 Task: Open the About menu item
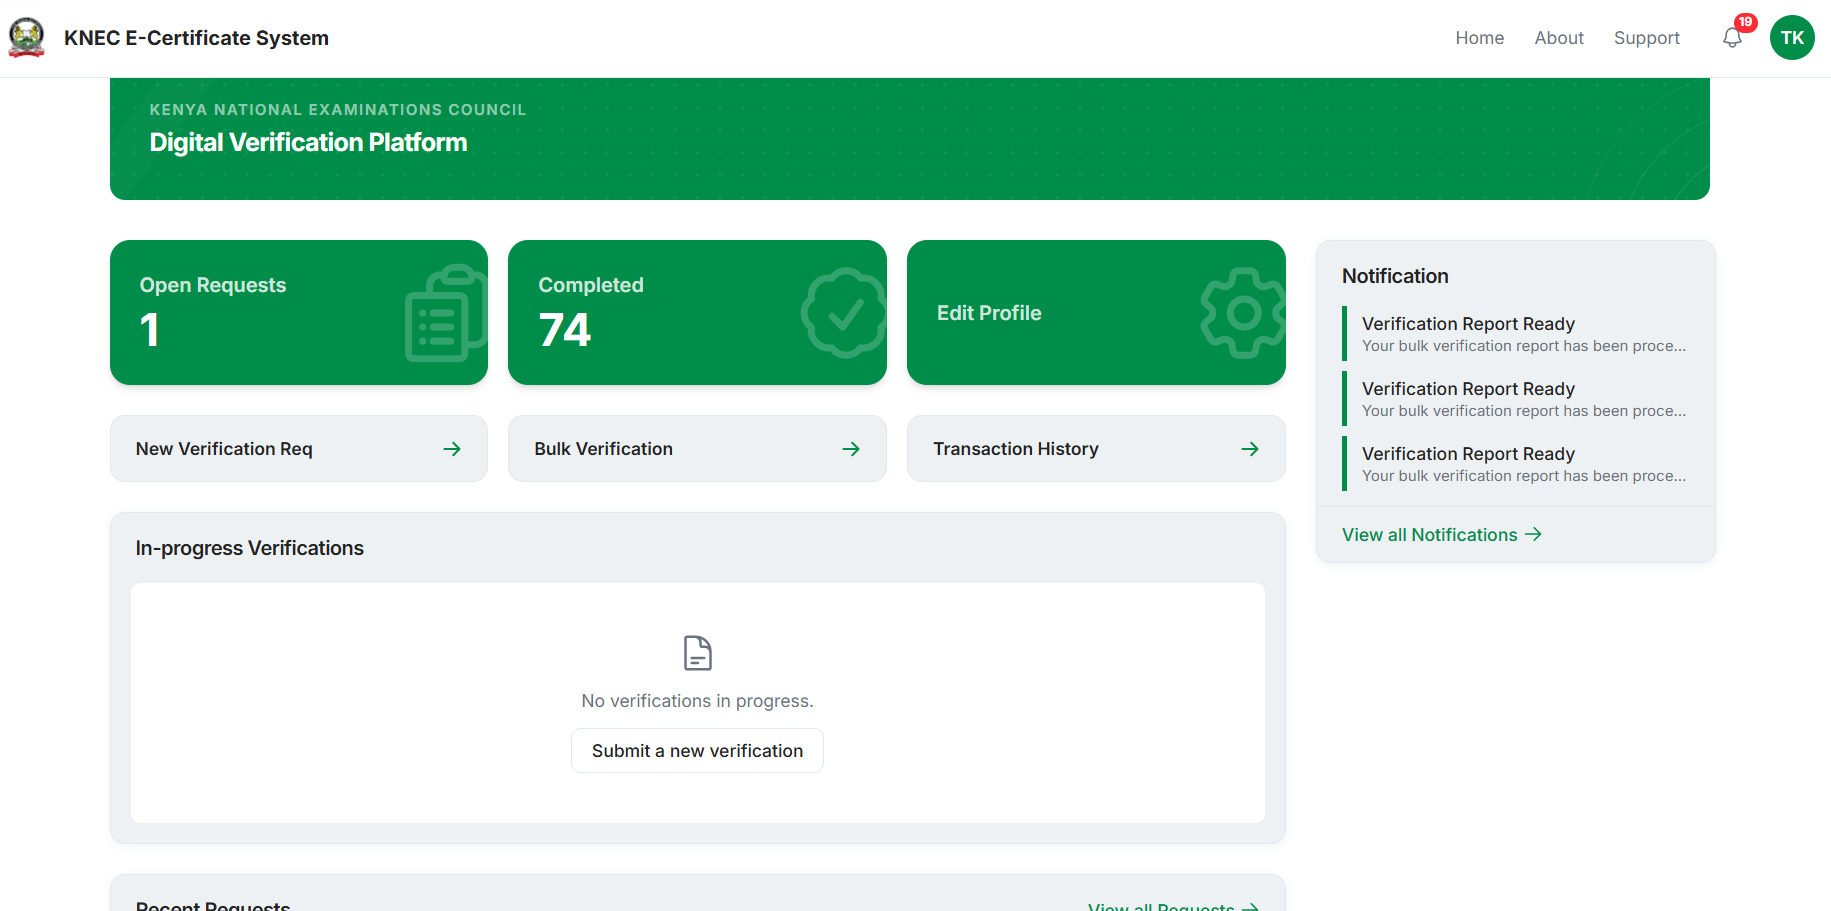[x=1559, y=38]
